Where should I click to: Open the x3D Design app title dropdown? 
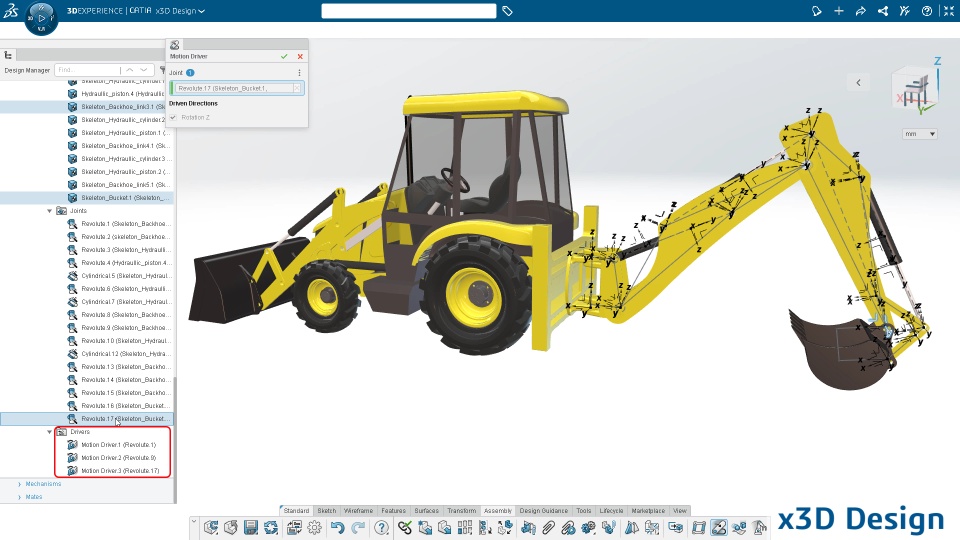point(180,11)
